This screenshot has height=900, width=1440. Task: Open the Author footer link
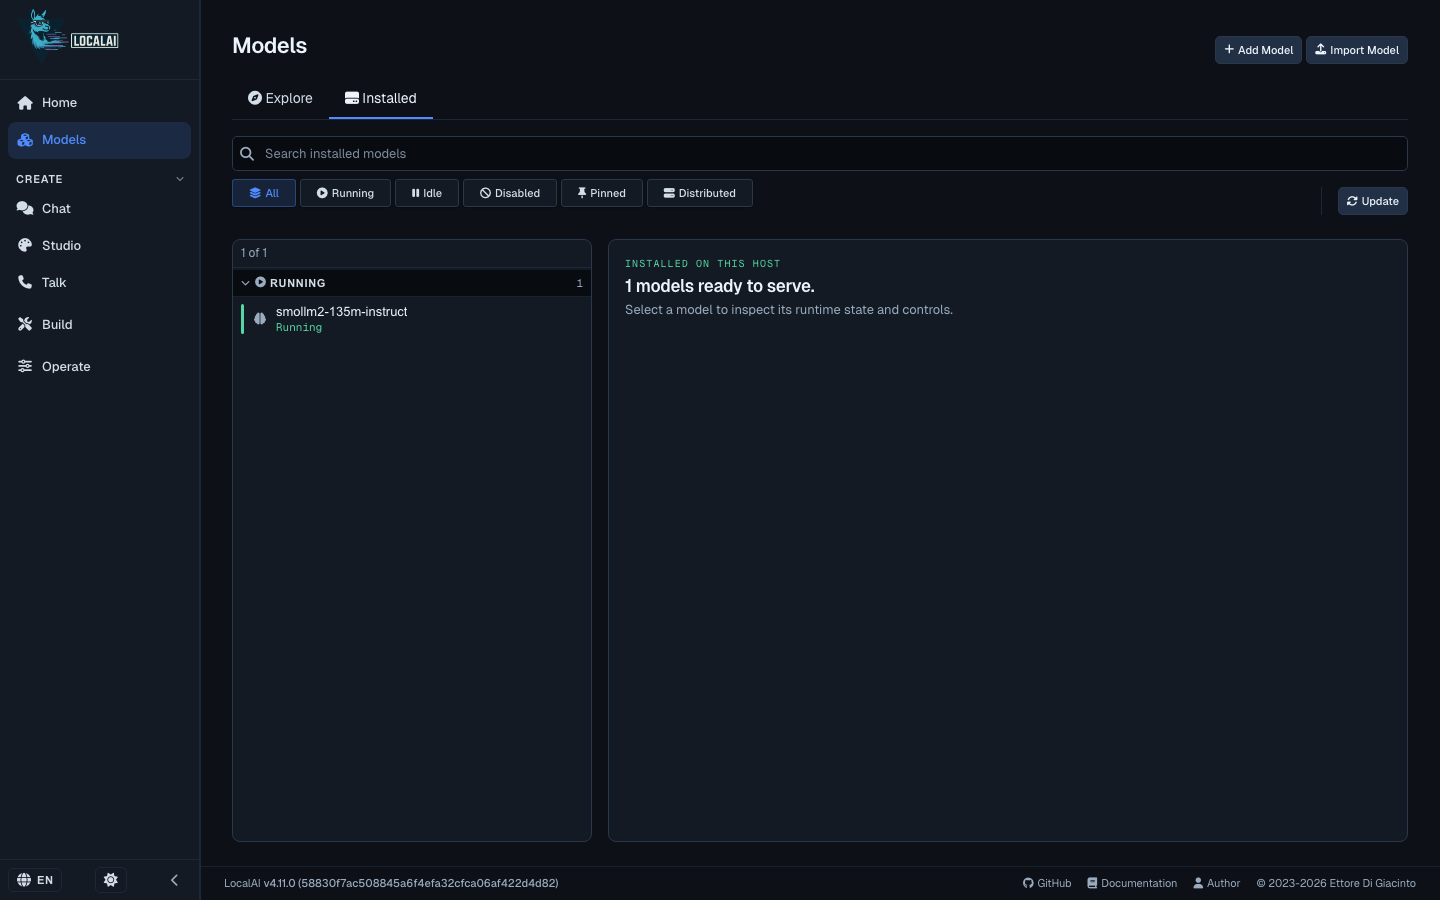click(1217, 883)
